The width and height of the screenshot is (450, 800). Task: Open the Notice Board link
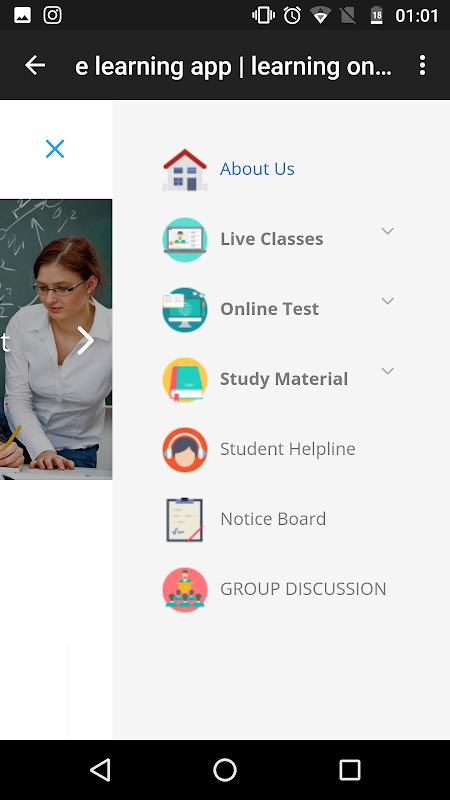[x=273, y=519]
